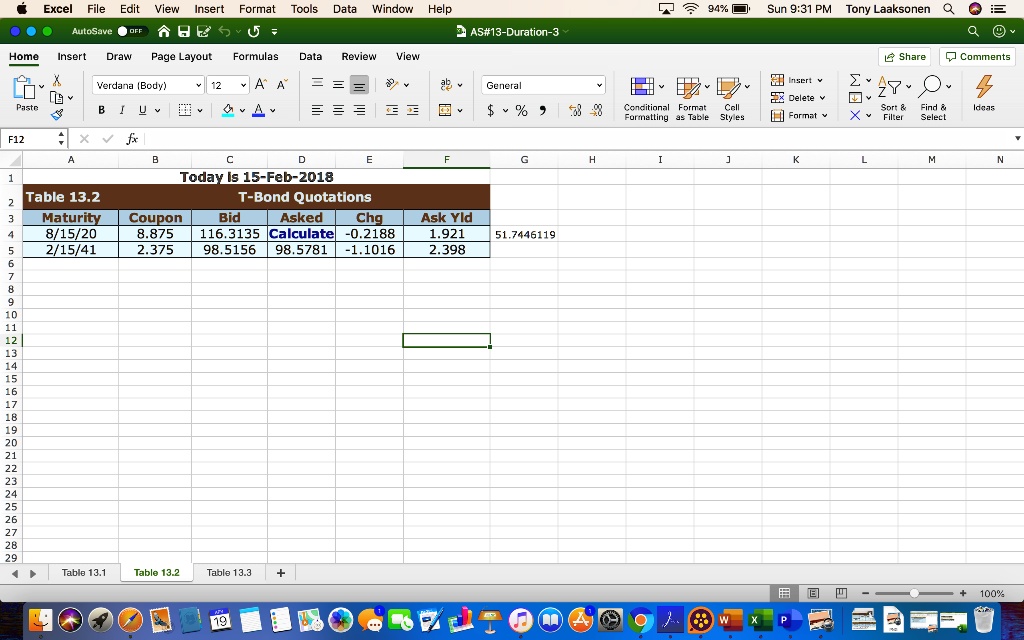Click the Name Box showing F12
The height and width of the screenshot is (640, 1024).
(34, 139)
